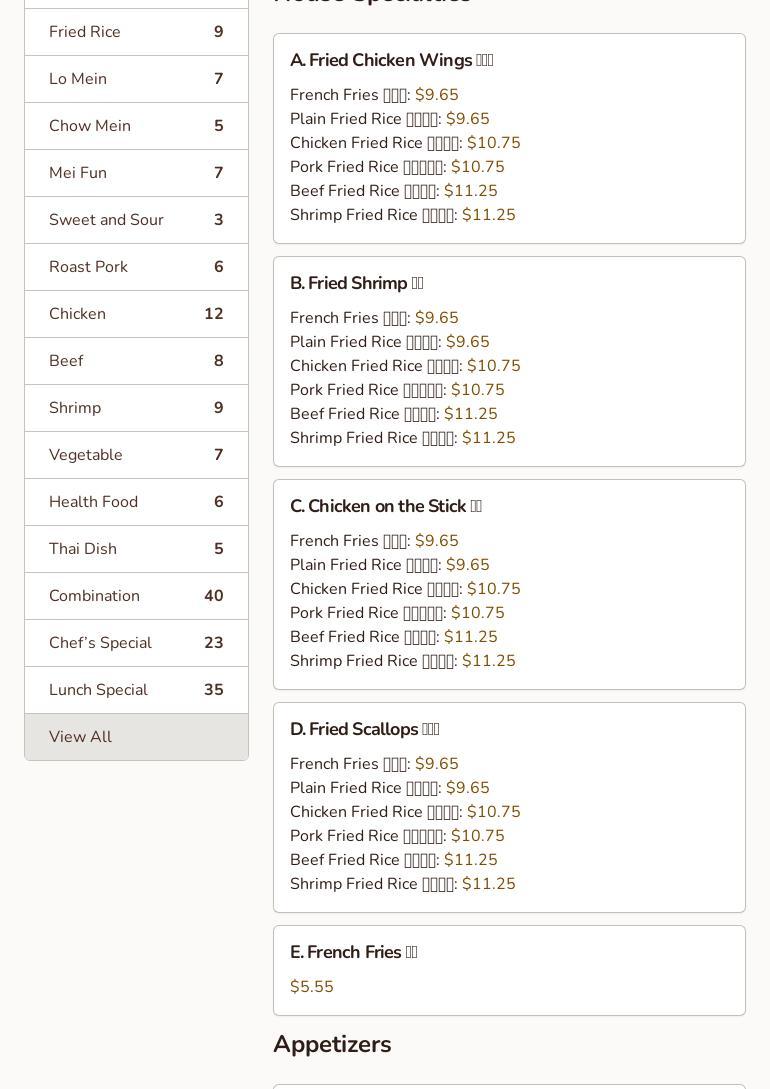
Task: Open the Health Food category
Action: [136, 502]
